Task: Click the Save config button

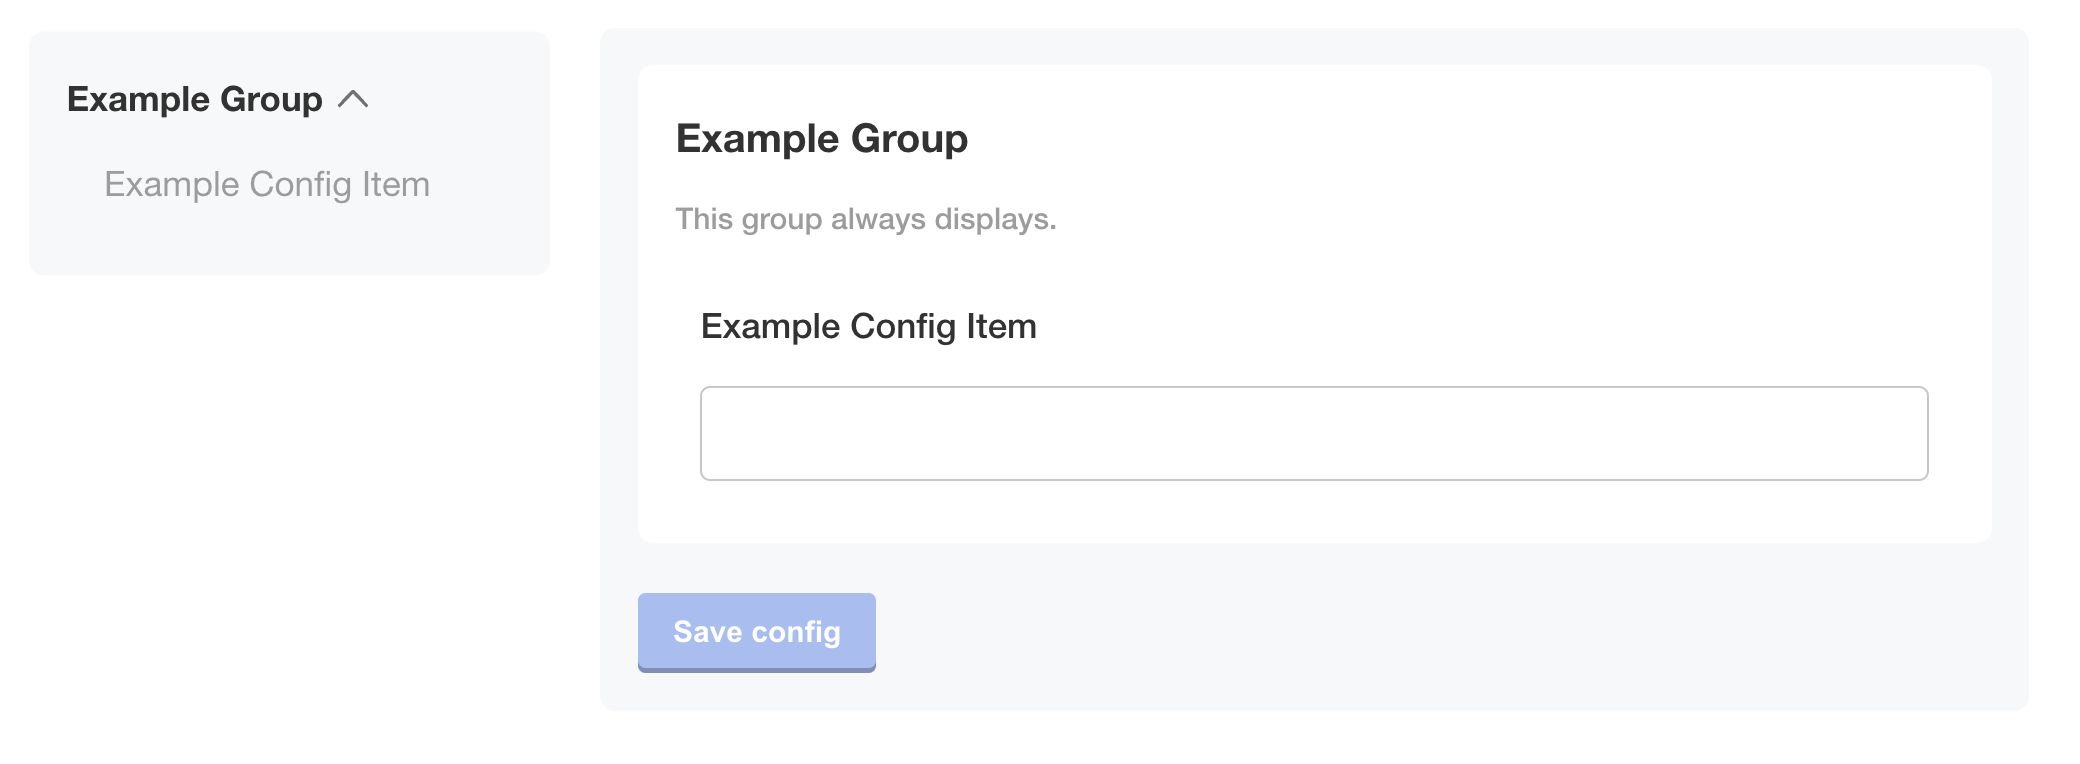Action: (756, 631)
